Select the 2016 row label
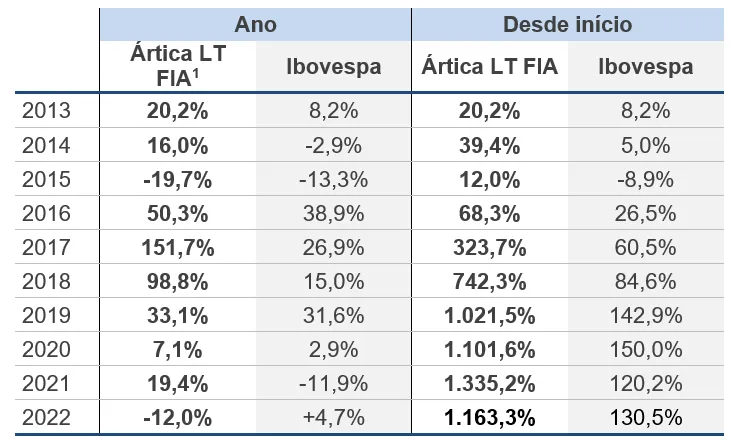The width and height of the screenshot is (731, 445). pyautogui.click(x=47, y=213)
